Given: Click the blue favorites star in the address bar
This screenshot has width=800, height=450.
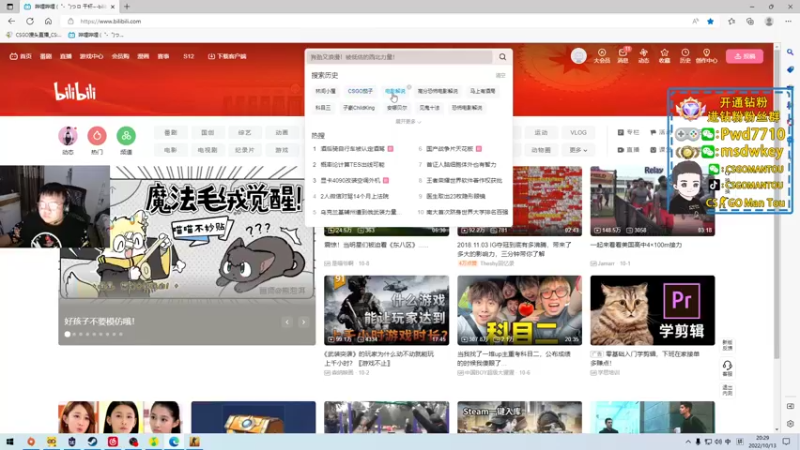Looking at the screenshot, I should click(x=710, y=21).
